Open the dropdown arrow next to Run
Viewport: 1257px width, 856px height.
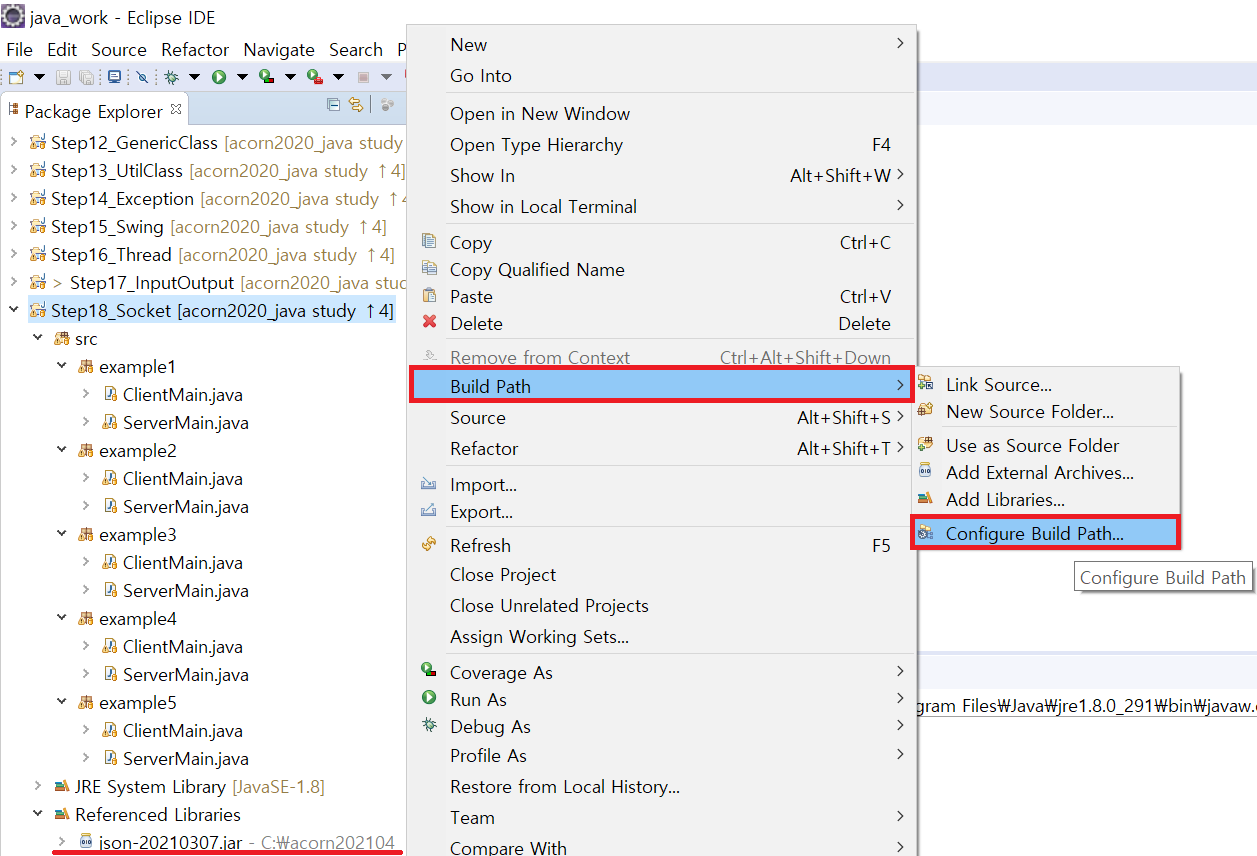[242, 77]
